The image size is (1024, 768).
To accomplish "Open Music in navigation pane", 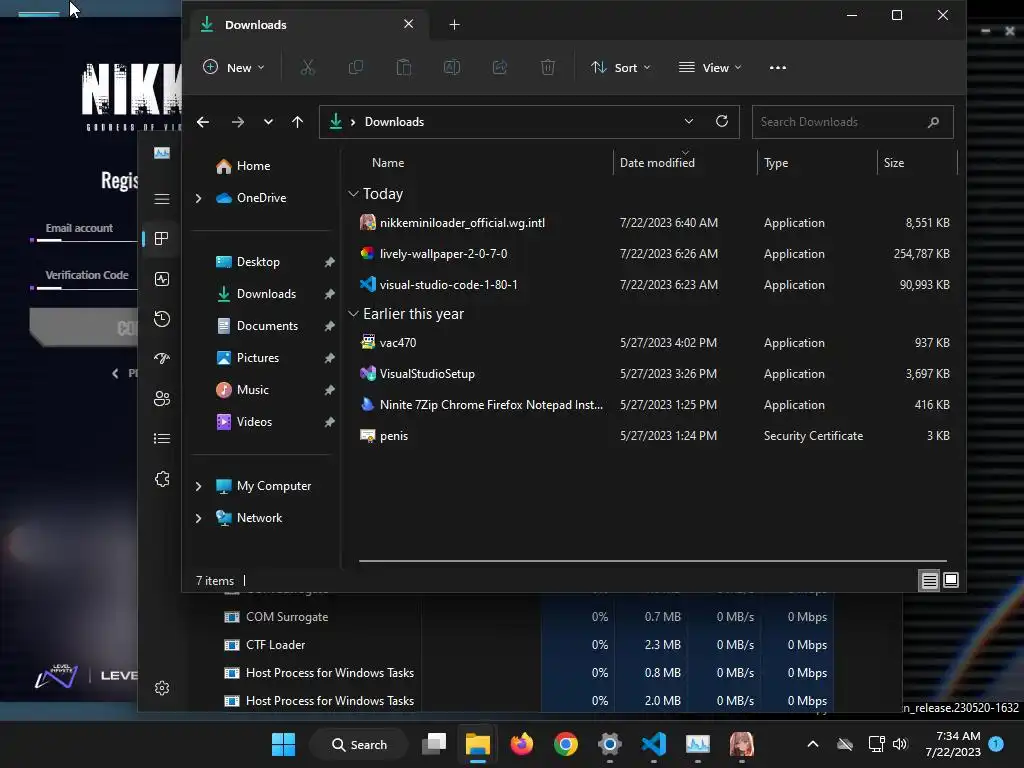I will [242, 390].
